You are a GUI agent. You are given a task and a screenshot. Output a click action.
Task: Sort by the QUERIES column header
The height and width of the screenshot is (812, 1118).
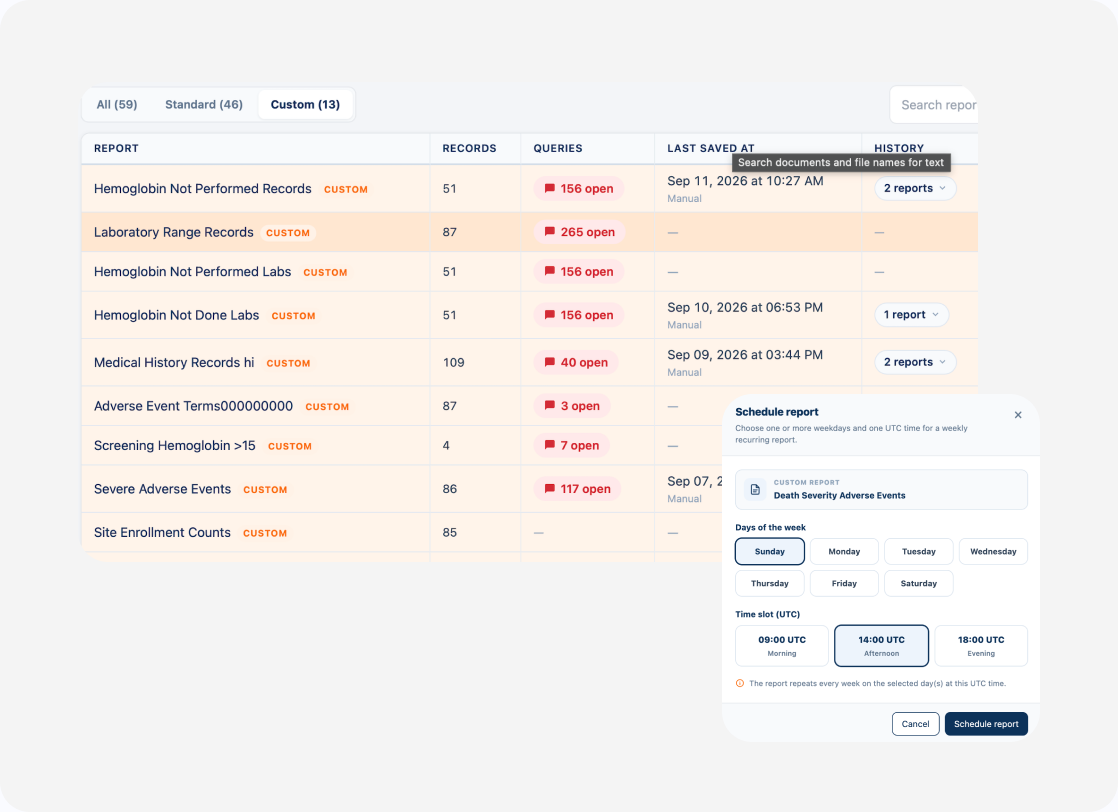[x=558, y=148]
